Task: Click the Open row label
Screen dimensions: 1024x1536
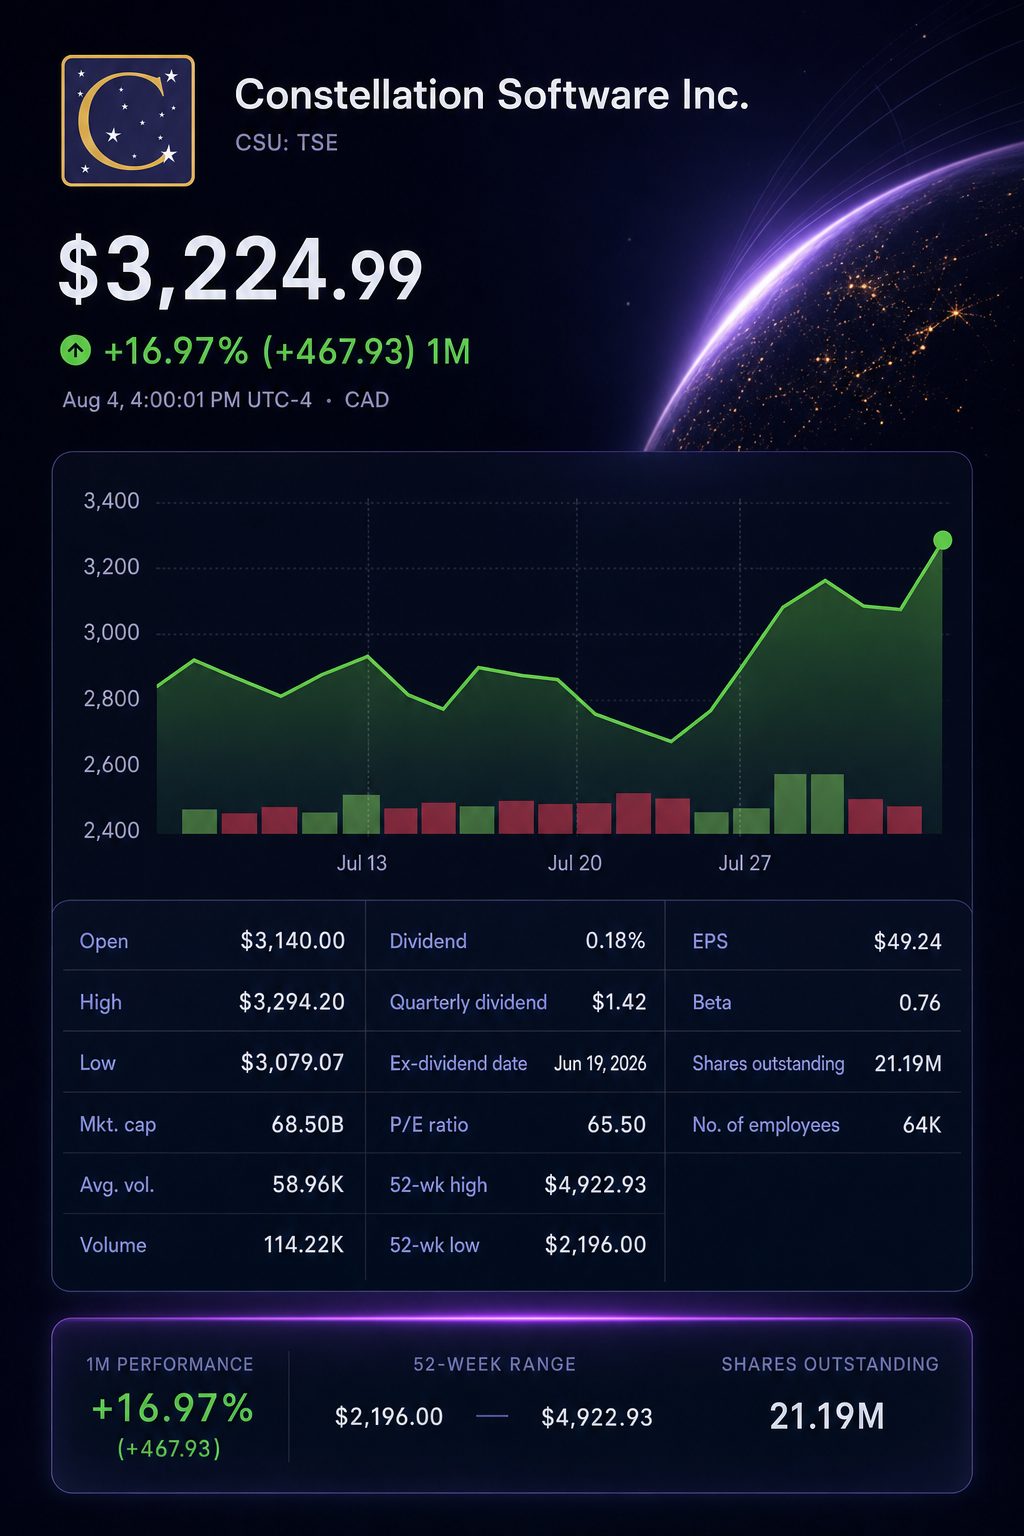Action: pyautogui.click(x=104, y=942)
